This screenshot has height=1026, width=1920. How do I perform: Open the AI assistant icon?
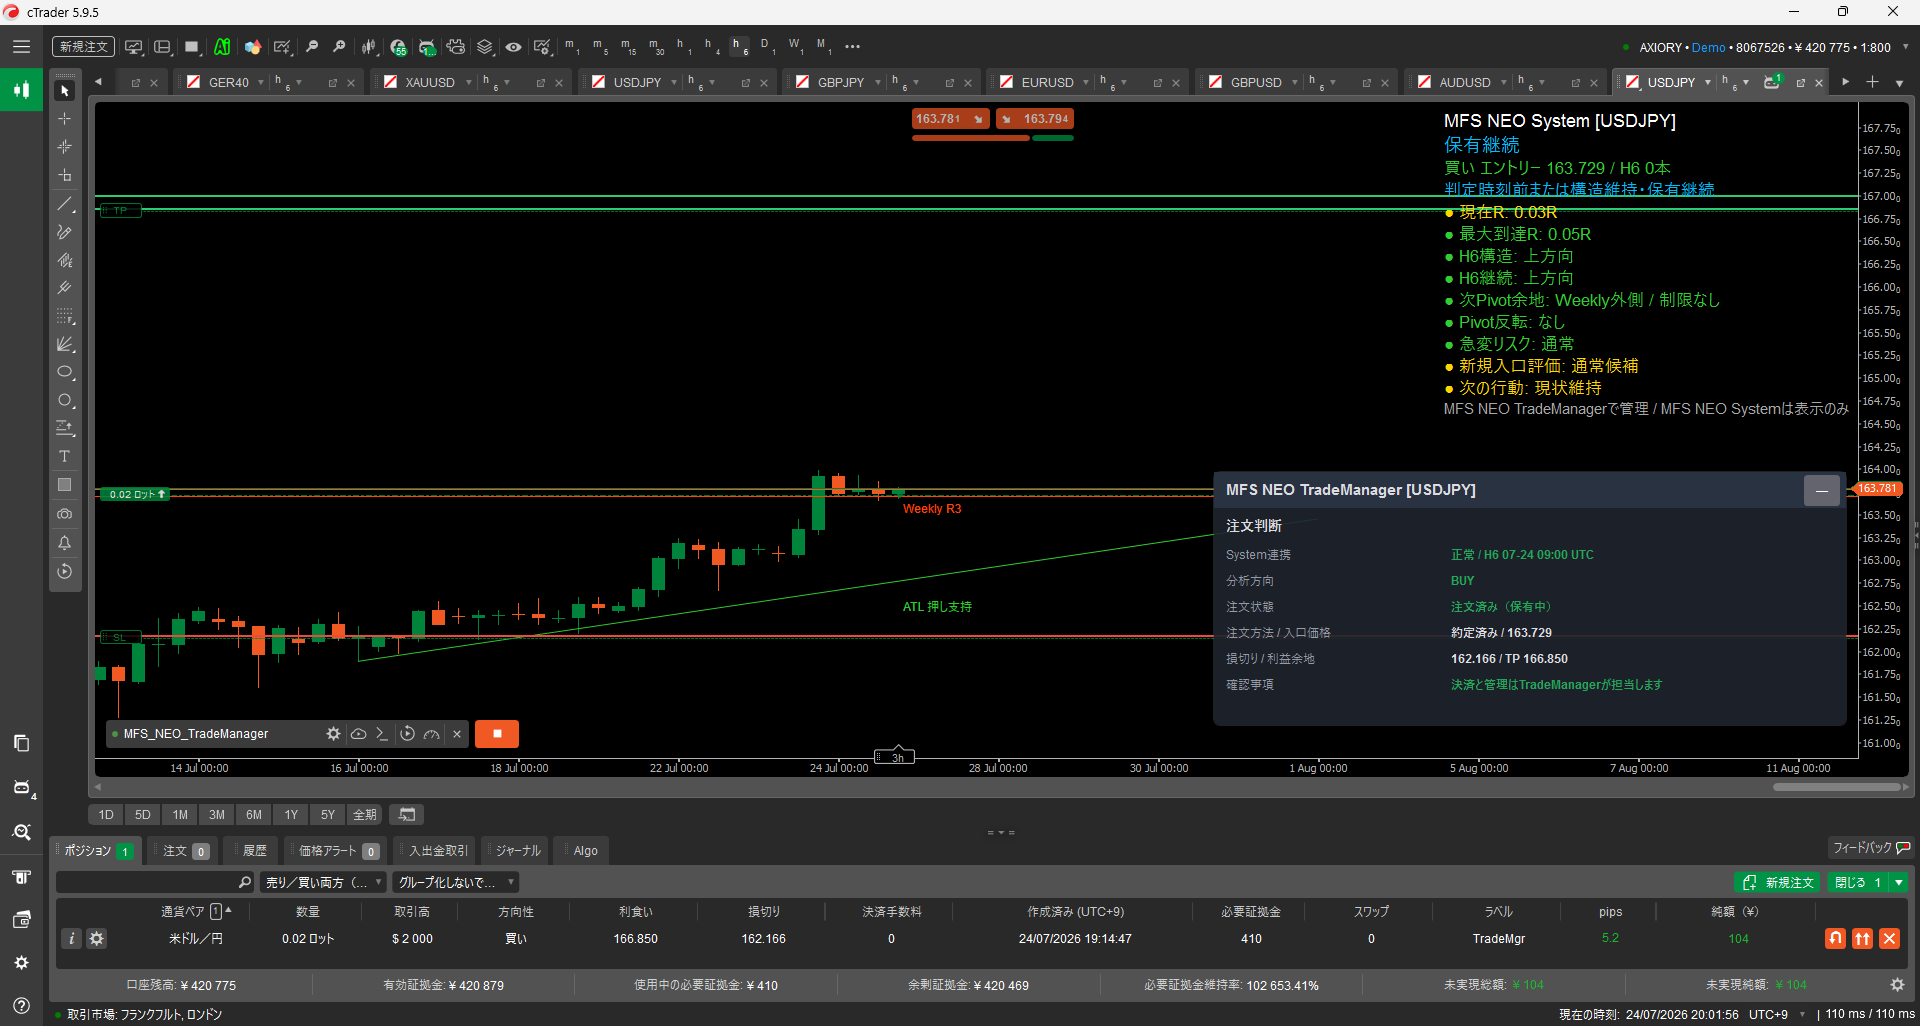coord(222,47)
